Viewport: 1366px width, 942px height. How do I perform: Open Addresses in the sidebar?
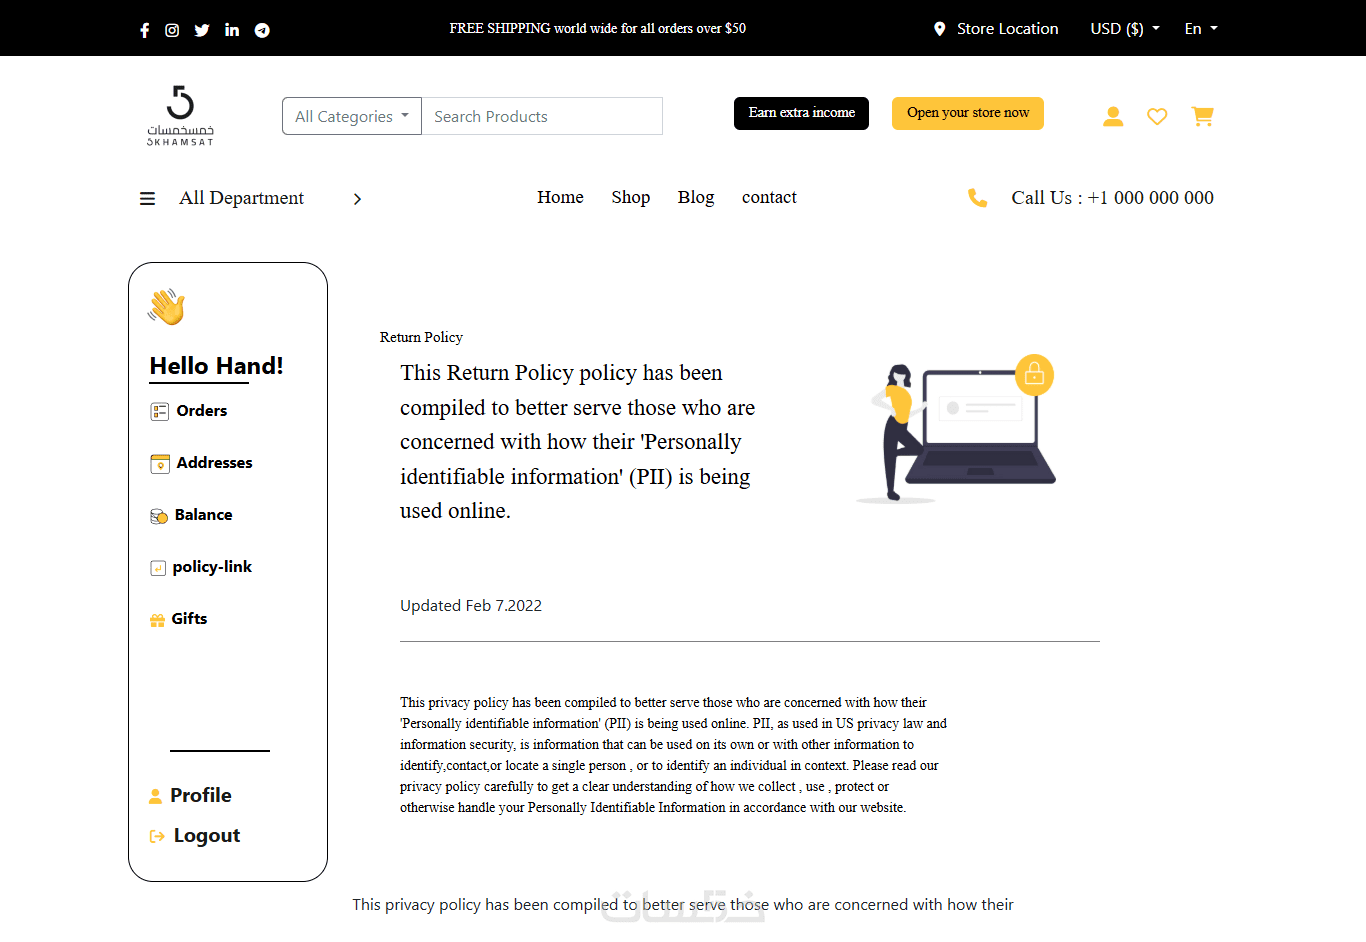214,463
